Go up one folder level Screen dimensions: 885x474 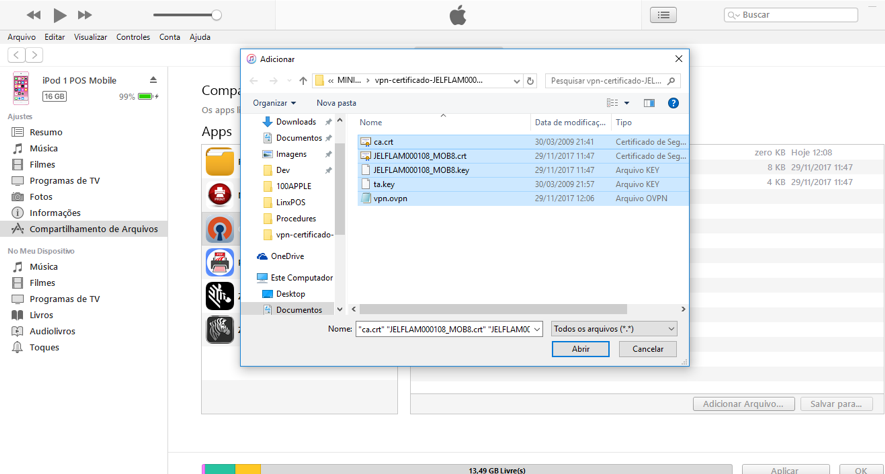(x=303, y=81)
